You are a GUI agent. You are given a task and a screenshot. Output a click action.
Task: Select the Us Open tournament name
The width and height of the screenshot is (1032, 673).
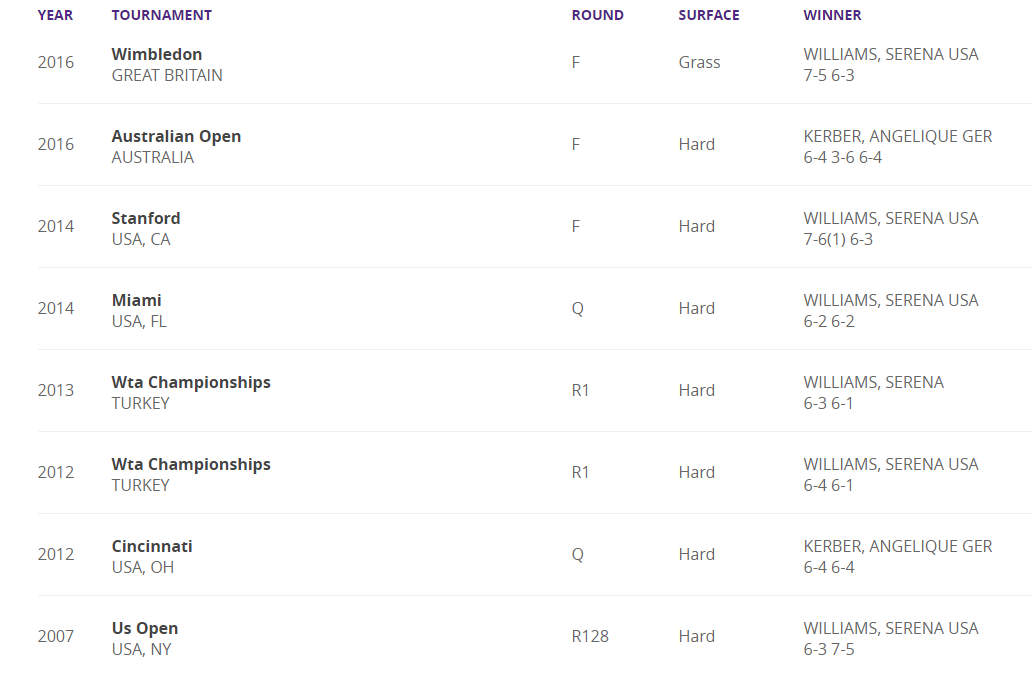click(x=145, y=628)
